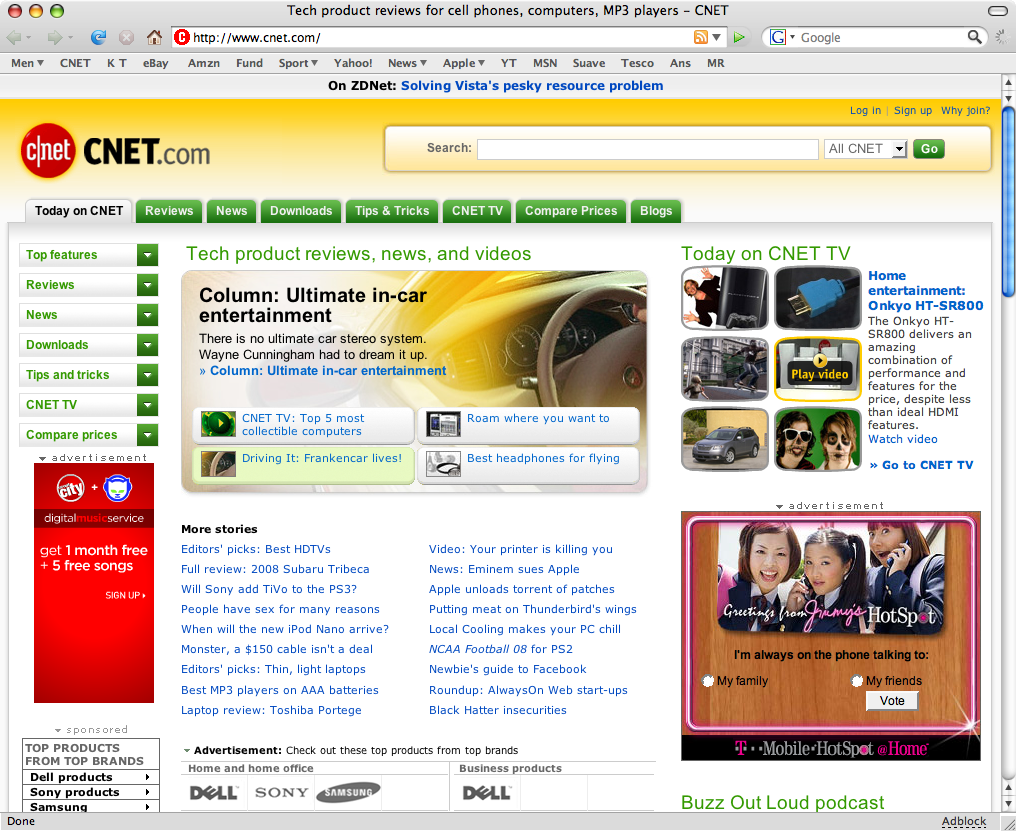Click the Watch video link
Viewport: 1016px width, 831px height.
pos(903,439)
